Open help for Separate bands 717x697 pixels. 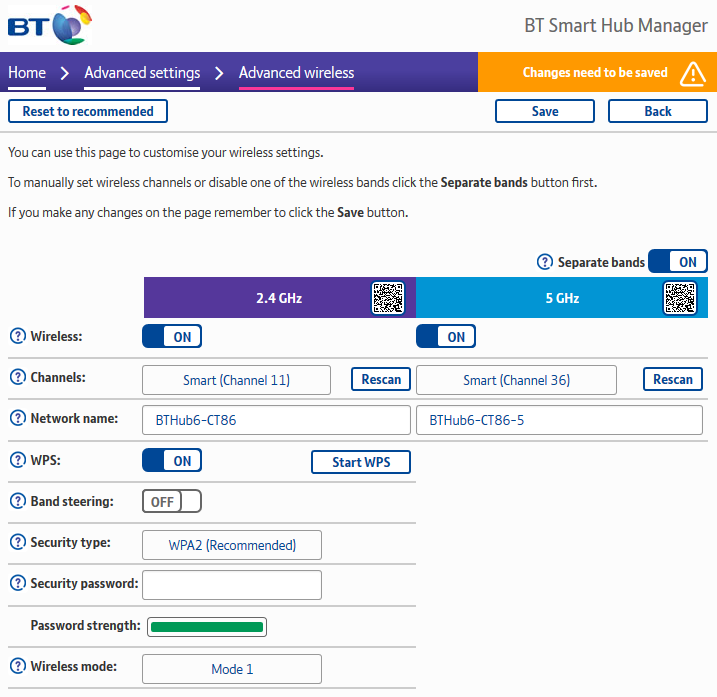tap(545, 262)
